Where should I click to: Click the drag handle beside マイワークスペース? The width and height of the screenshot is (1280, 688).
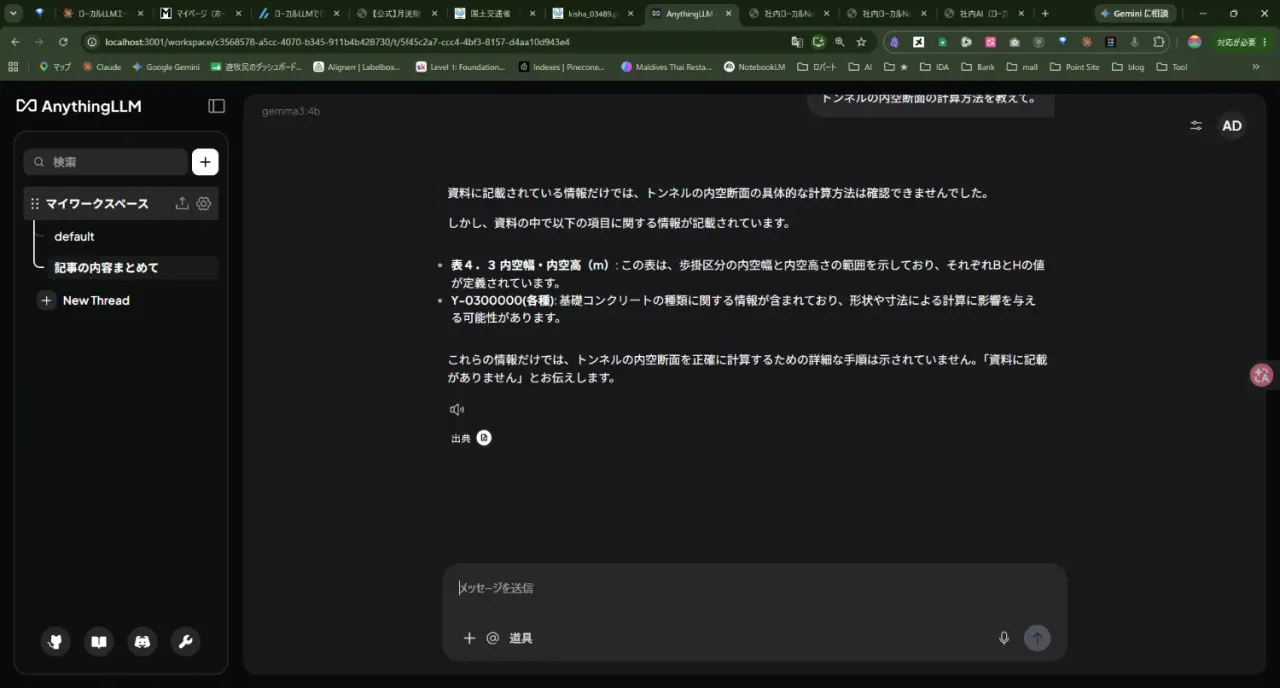point(35,203)
